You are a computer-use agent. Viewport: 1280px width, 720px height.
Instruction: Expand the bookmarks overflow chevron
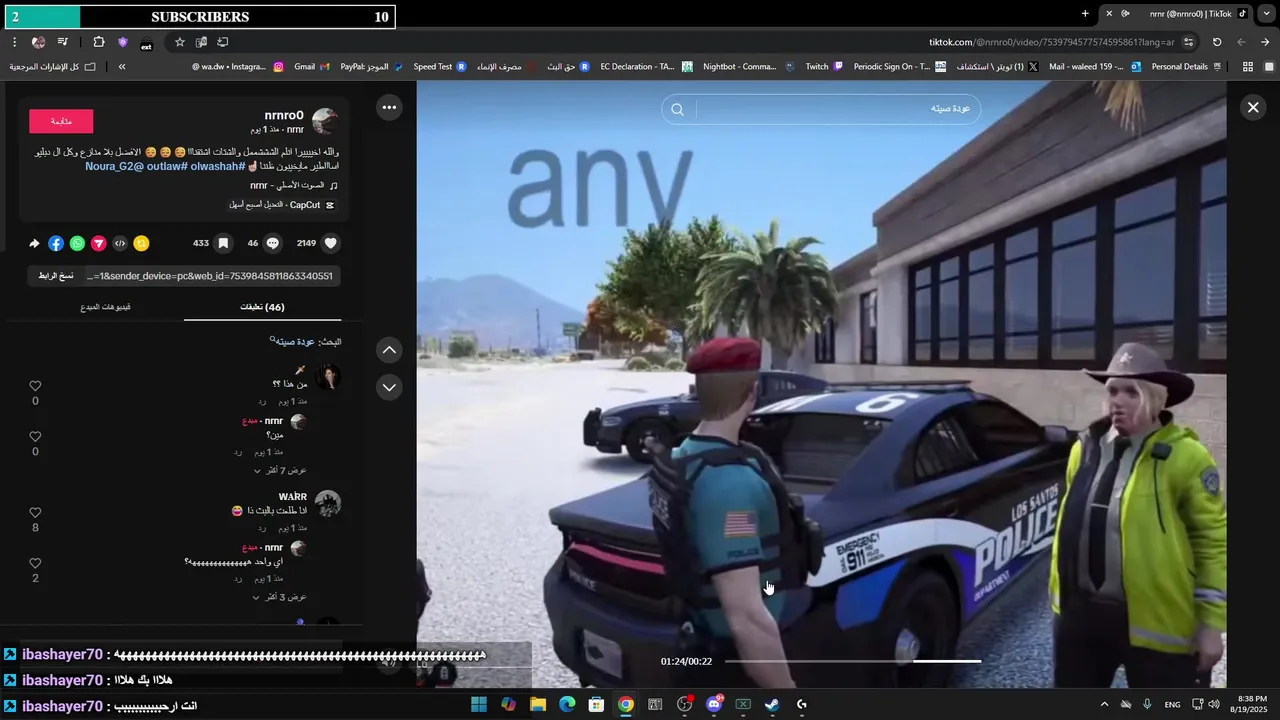[122, 67]
